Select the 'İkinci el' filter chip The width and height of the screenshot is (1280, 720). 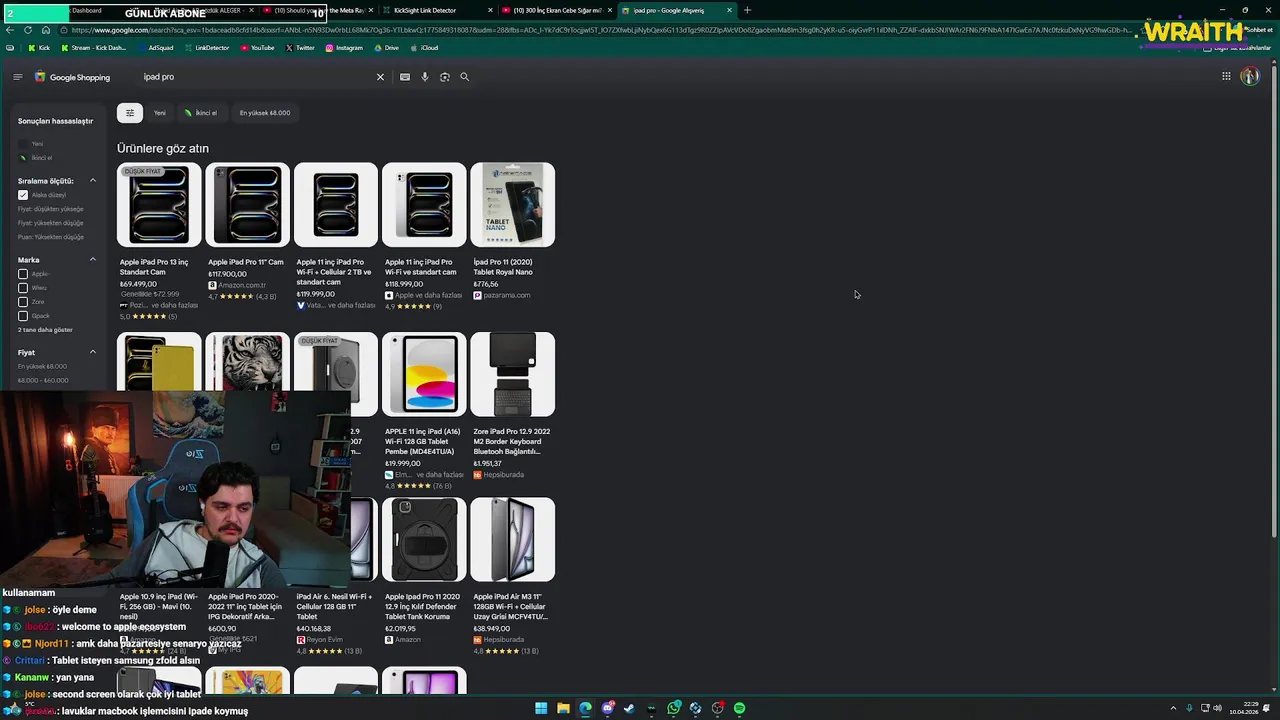pyautogui.click(x=200, y=113)
